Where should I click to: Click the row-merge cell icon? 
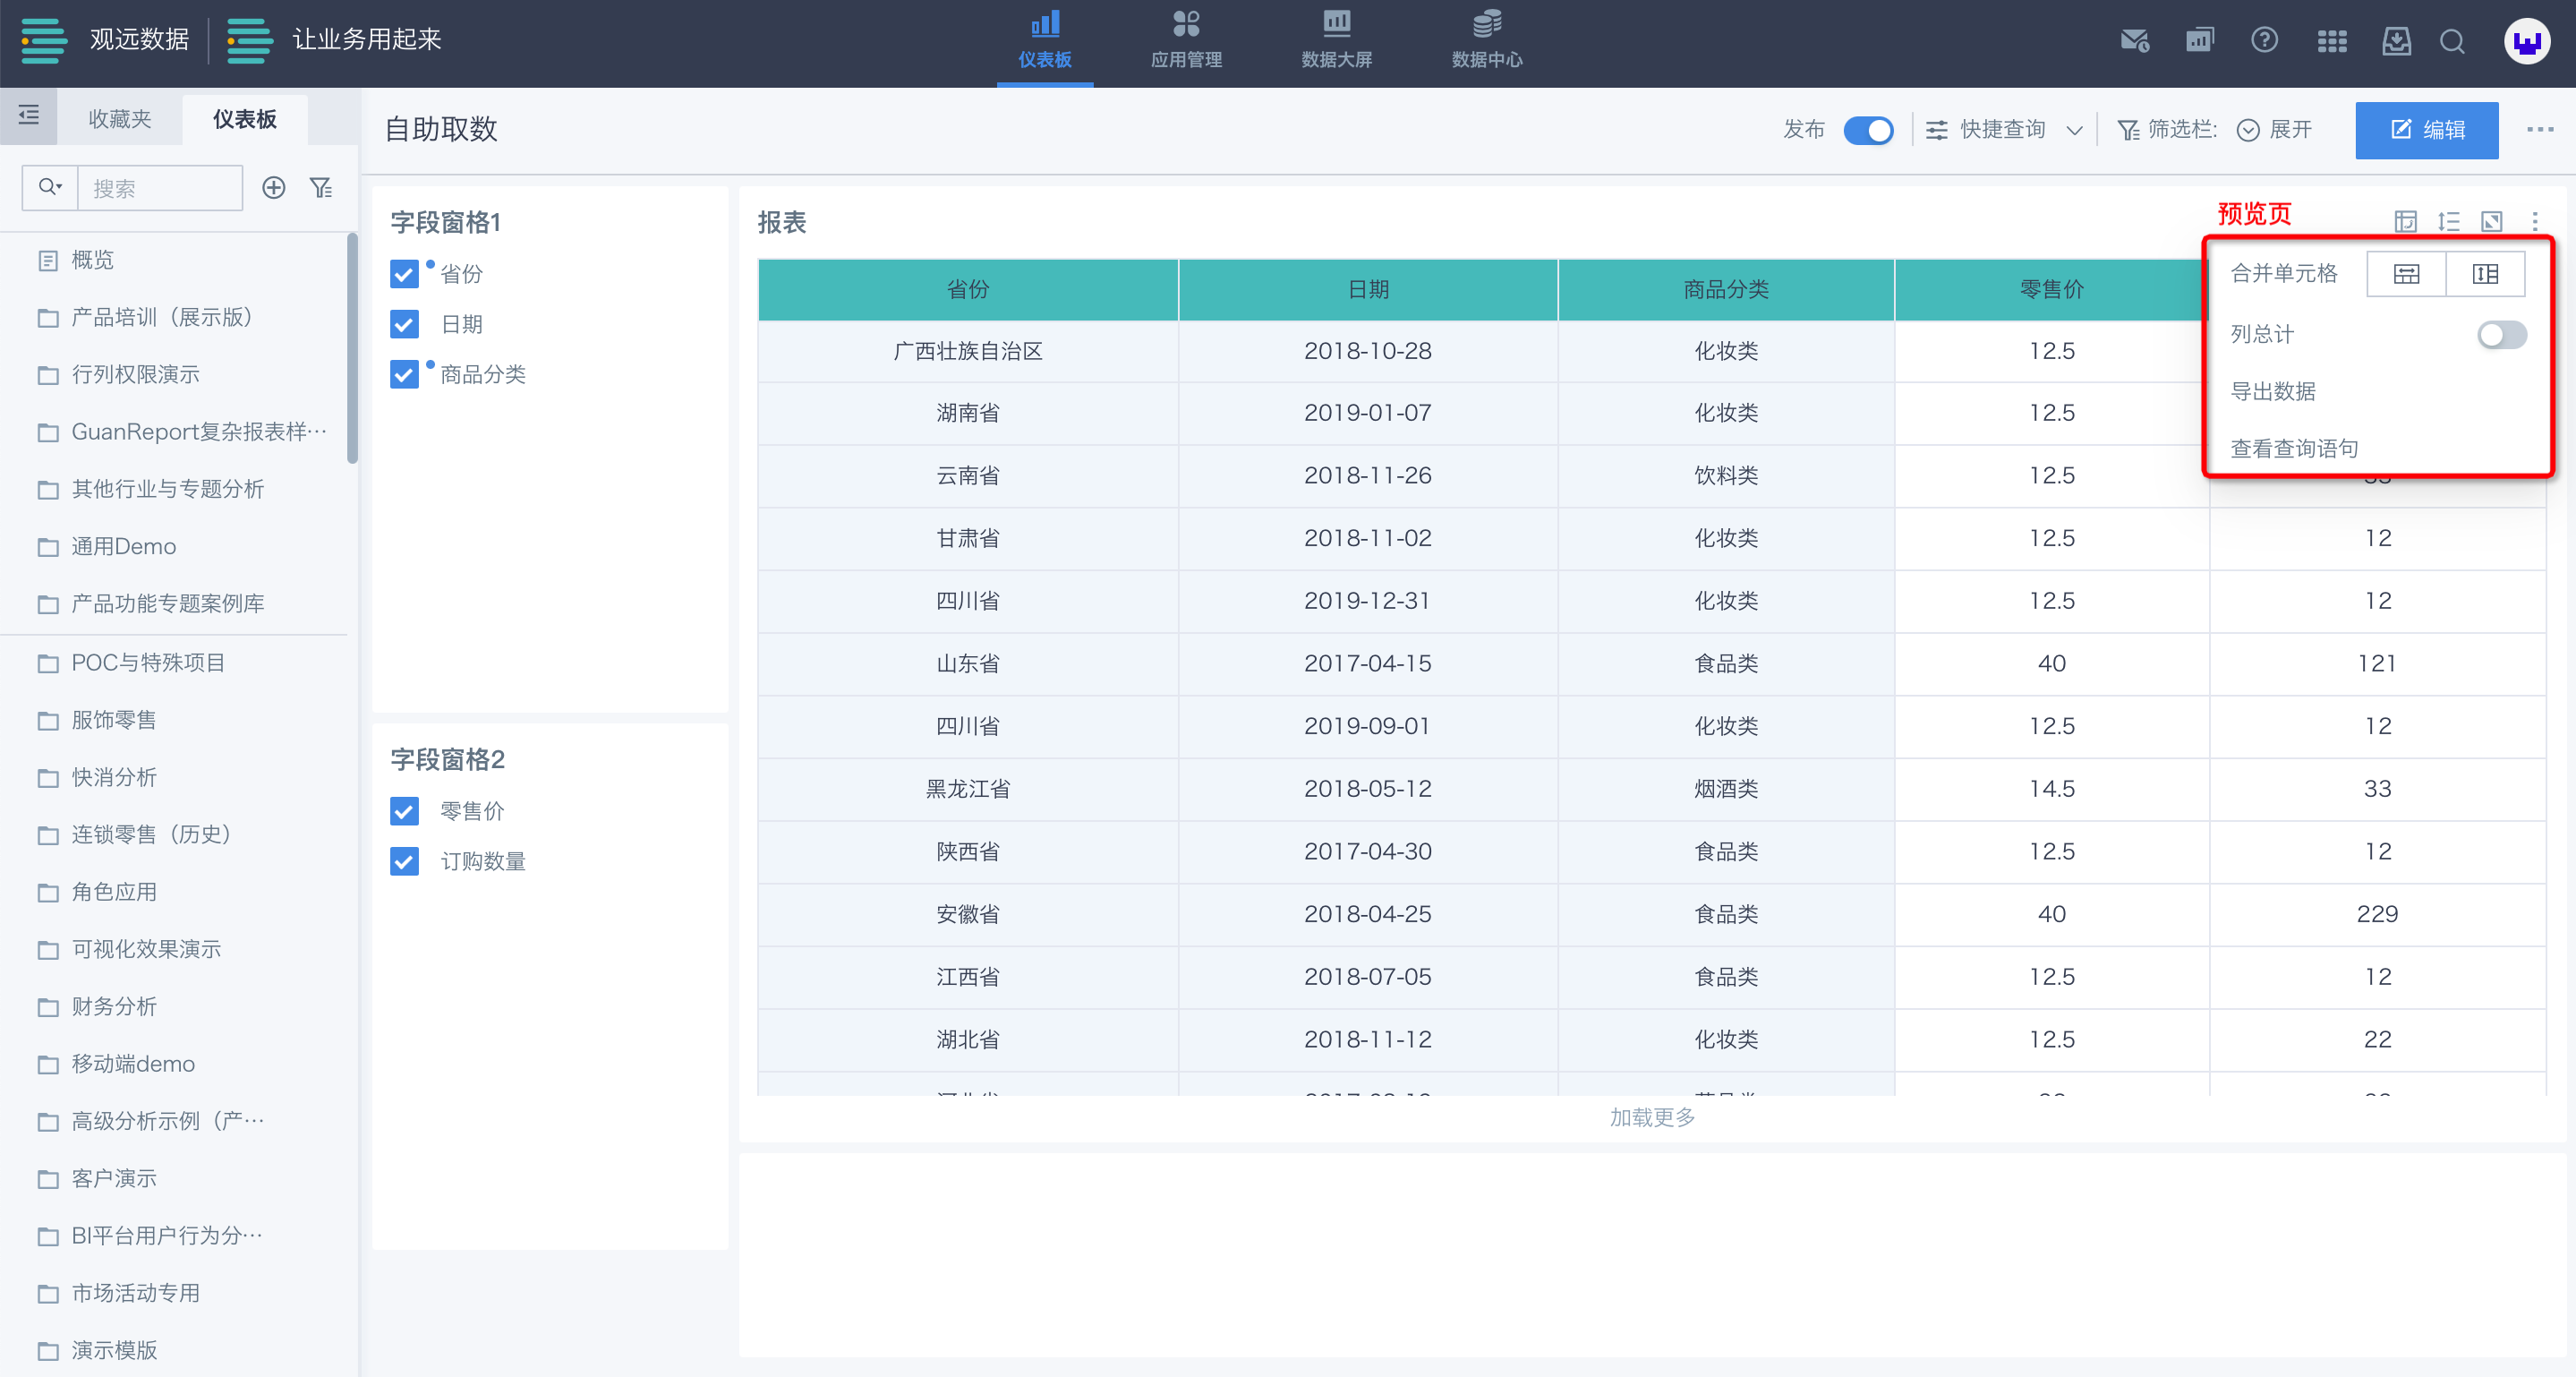[x=2406, y=274]
